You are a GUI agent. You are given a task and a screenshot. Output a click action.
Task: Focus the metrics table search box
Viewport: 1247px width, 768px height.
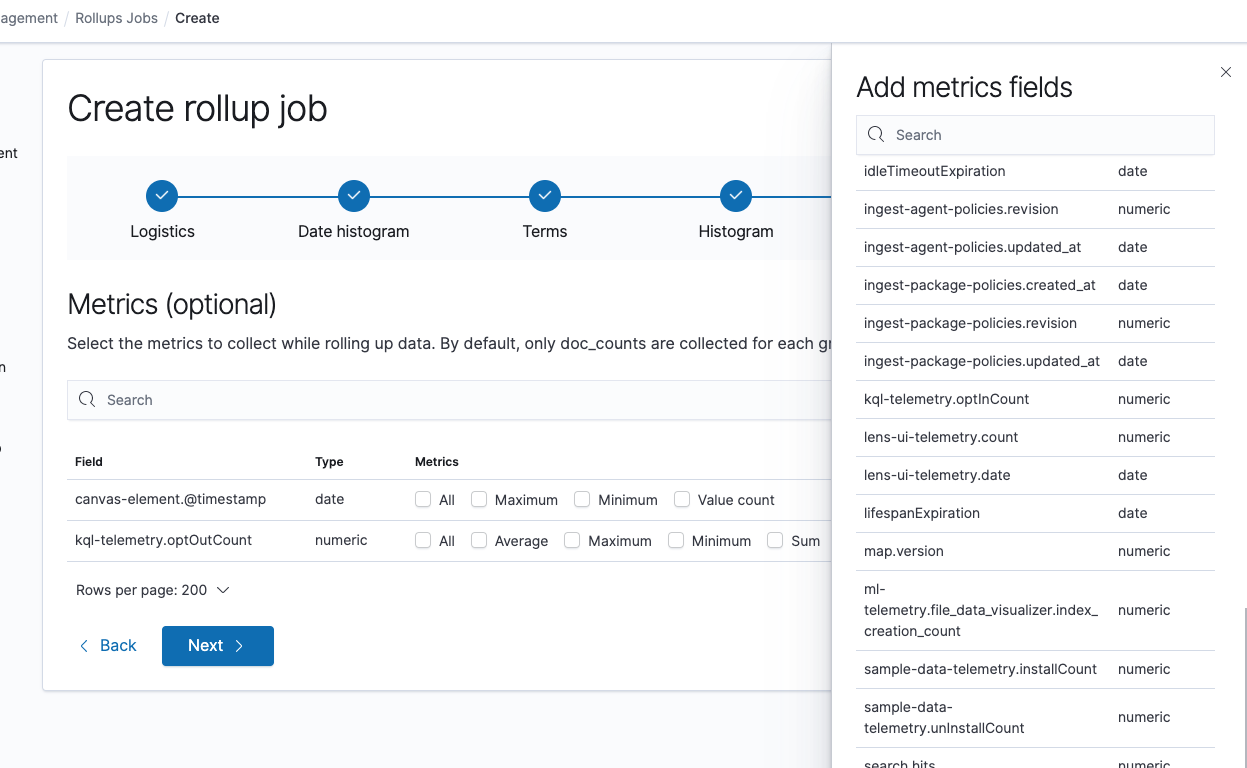tap(450, 400)
